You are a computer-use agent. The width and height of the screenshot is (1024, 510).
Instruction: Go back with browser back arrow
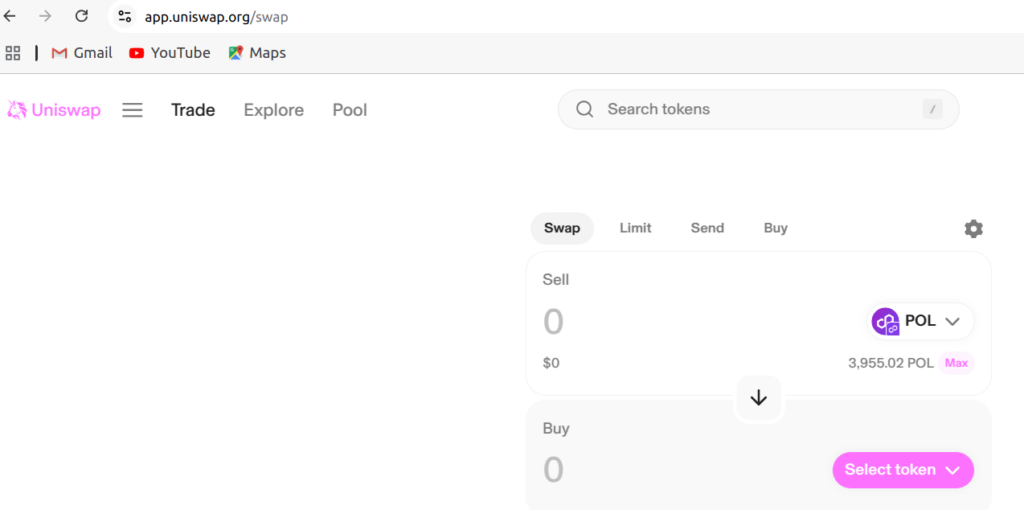[10, 16]
